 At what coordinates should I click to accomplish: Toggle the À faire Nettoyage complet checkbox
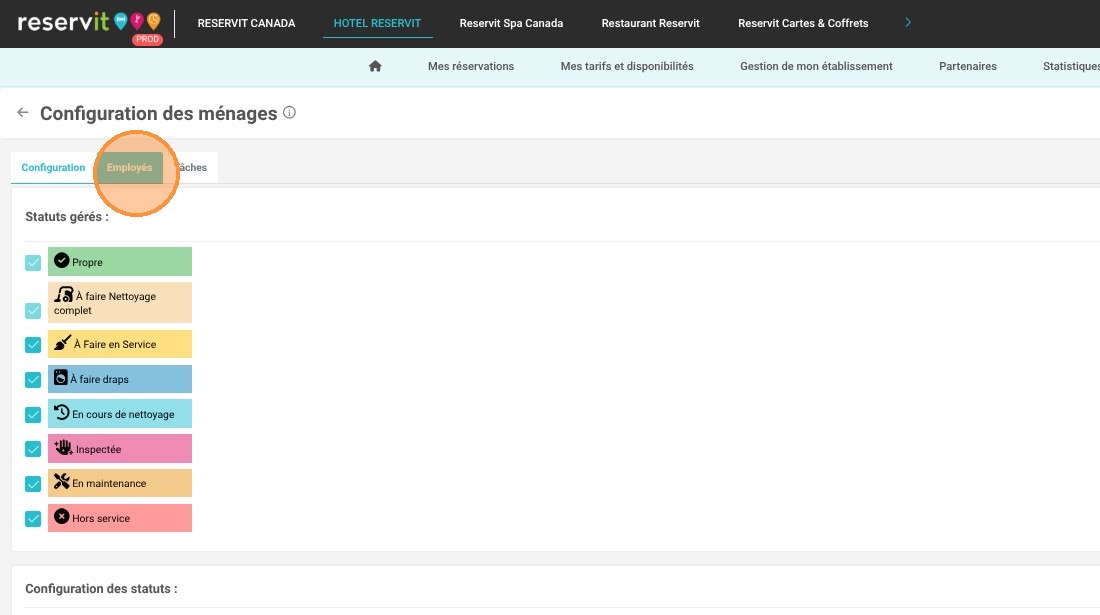33,311
